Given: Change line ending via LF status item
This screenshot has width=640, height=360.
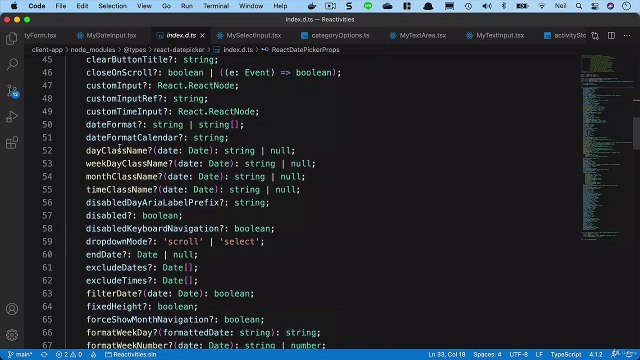Looking at the screenshot, I should (x=539, y=355).
